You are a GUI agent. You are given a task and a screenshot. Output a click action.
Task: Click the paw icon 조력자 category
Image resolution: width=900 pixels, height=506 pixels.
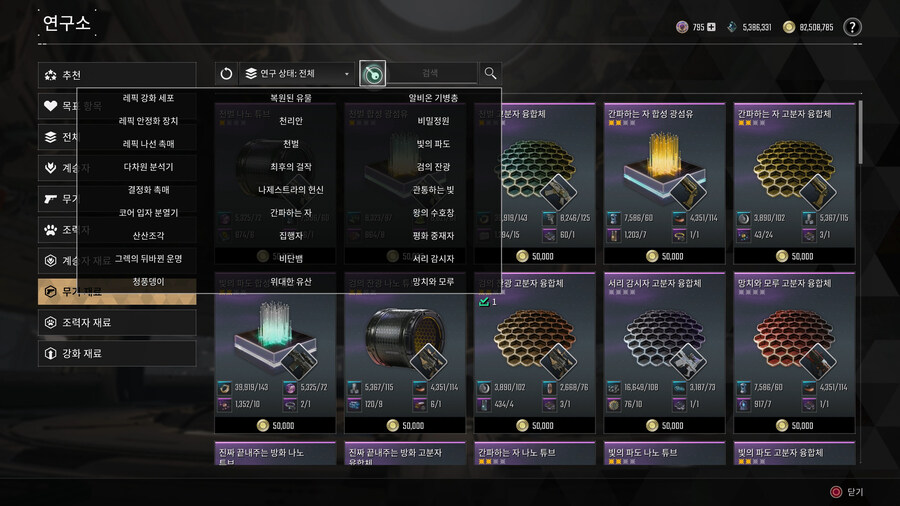click(51, 229)
